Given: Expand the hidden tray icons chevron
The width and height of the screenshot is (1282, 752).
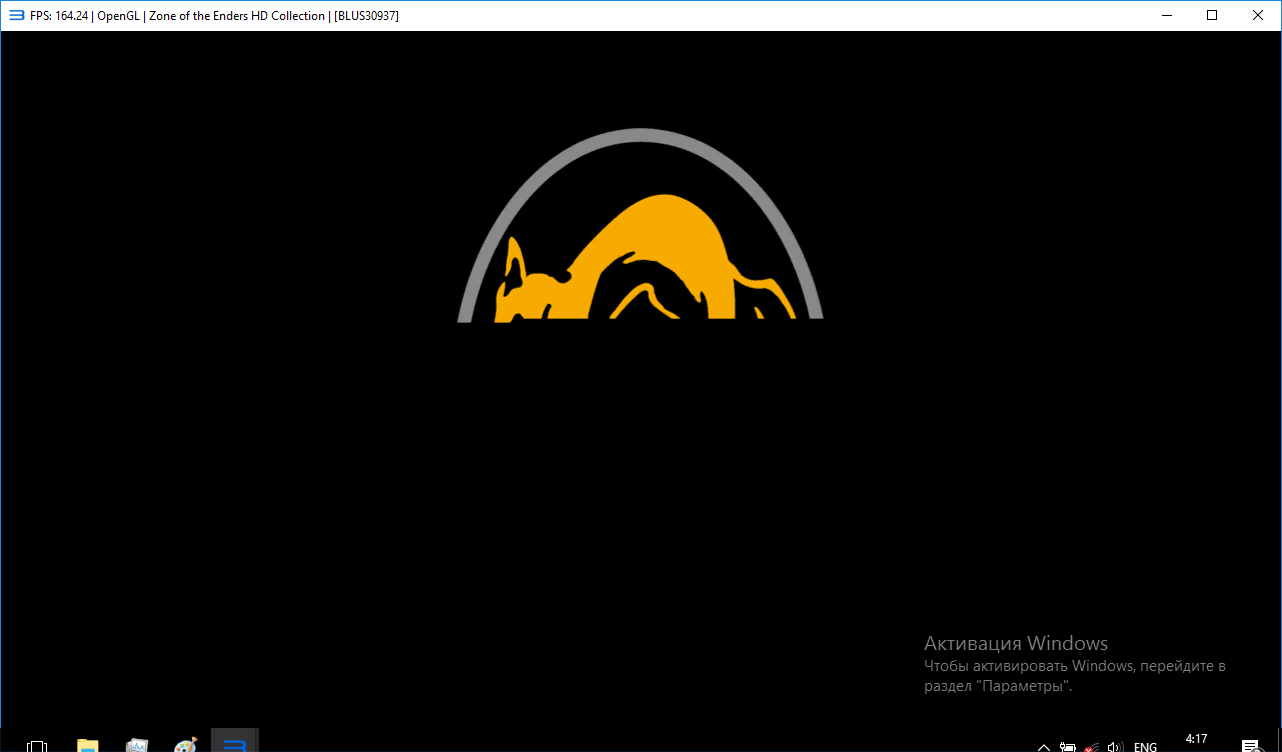Looking at the screenshot, I should 1043,747.
